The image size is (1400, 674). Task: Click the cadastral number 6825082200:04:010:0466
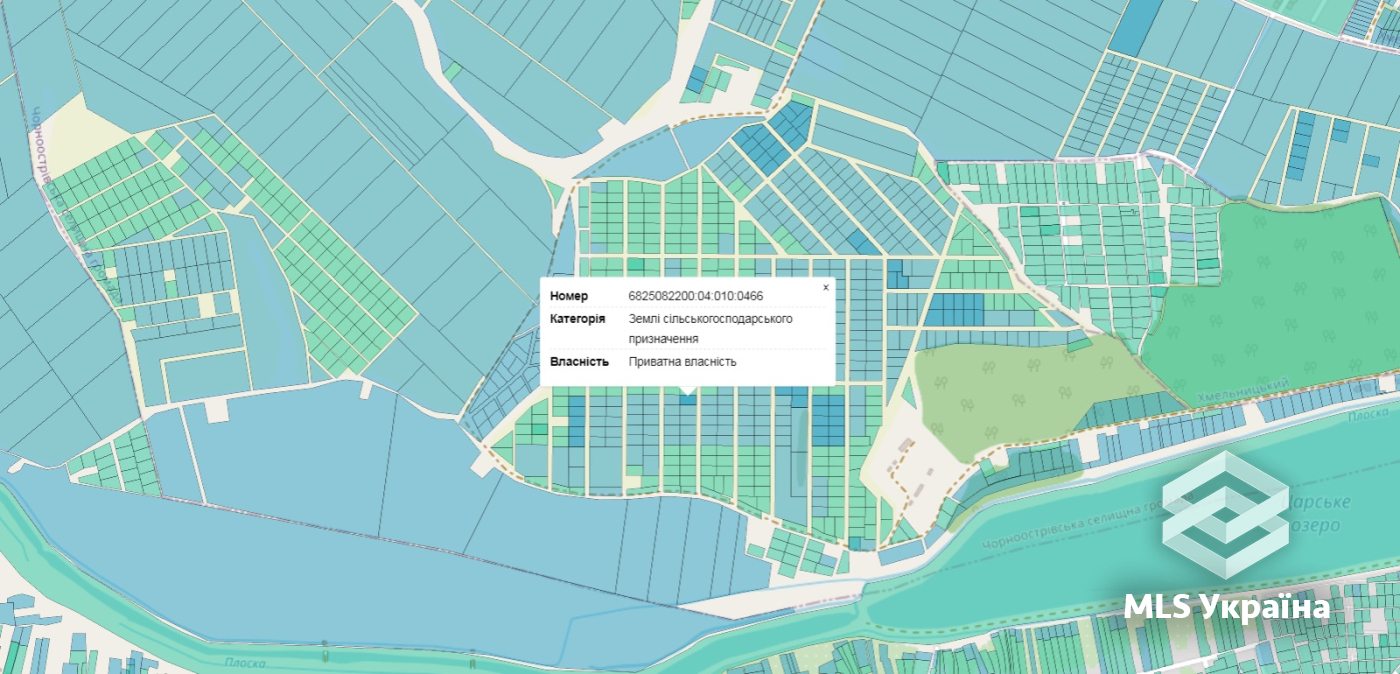(696, 296)
